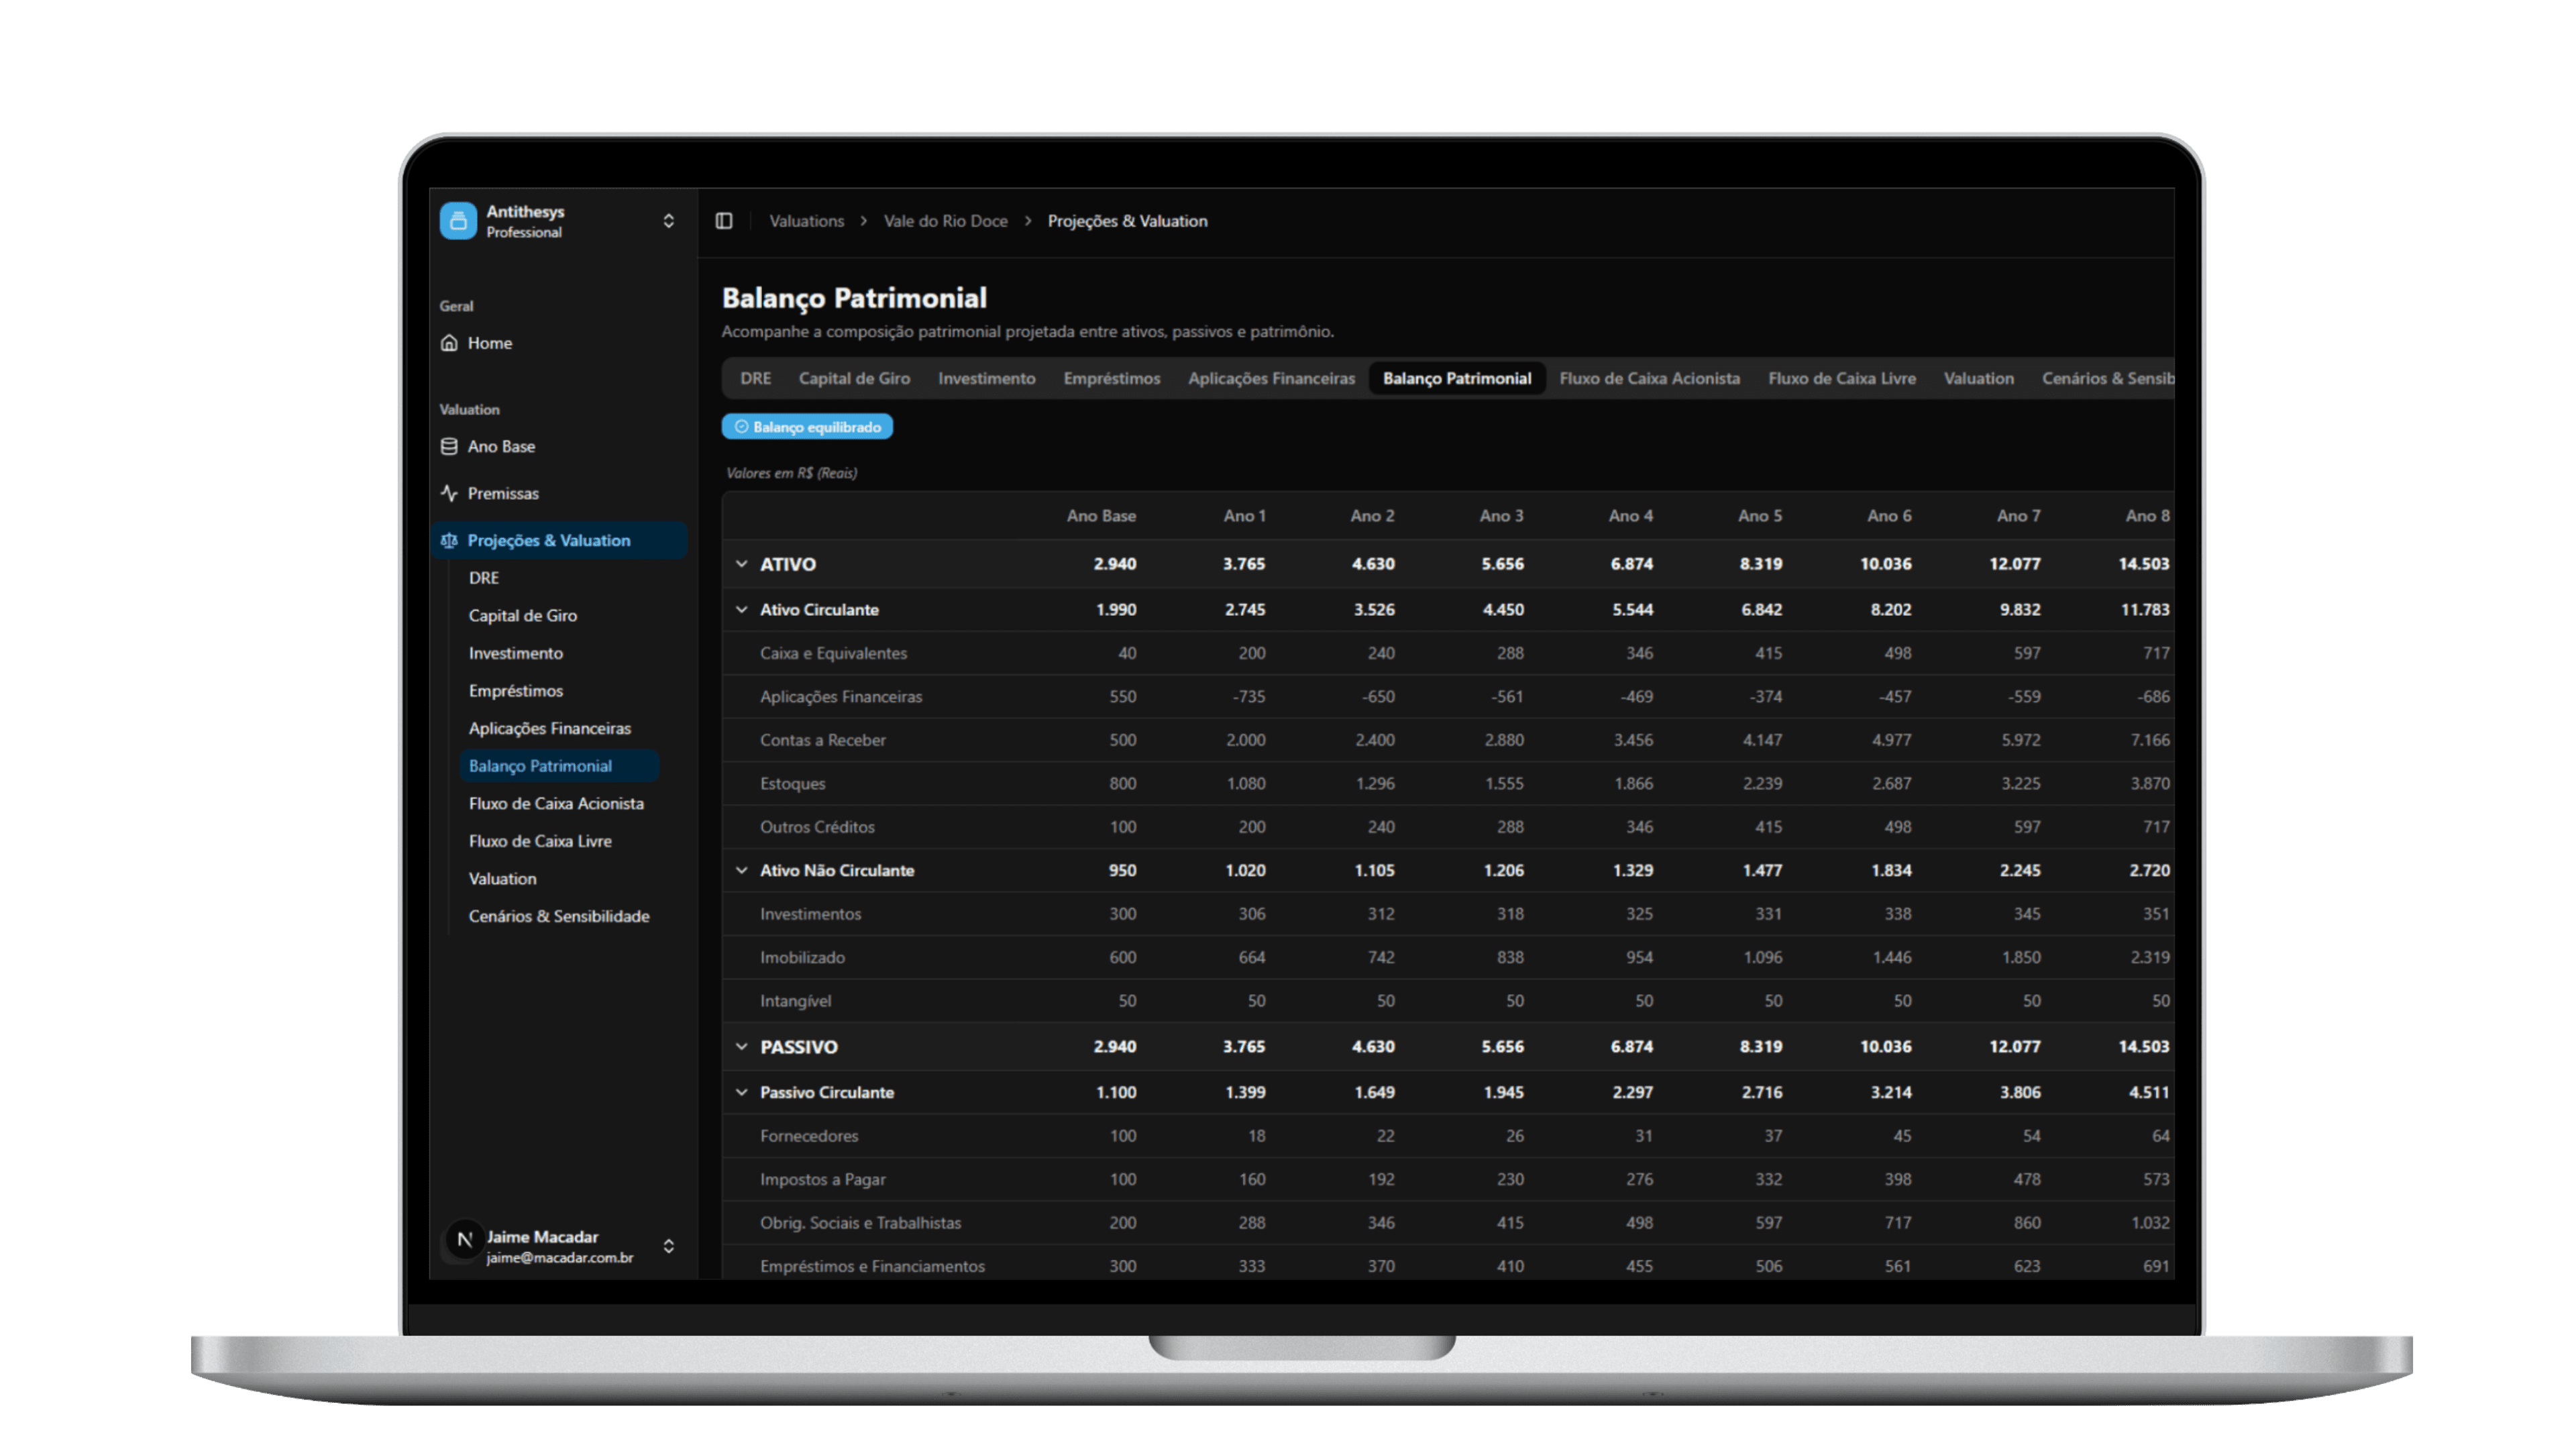2576x1449 pixels.
Task: Collapse the Ativo Não Circulante row
Action: click(741, 870)
